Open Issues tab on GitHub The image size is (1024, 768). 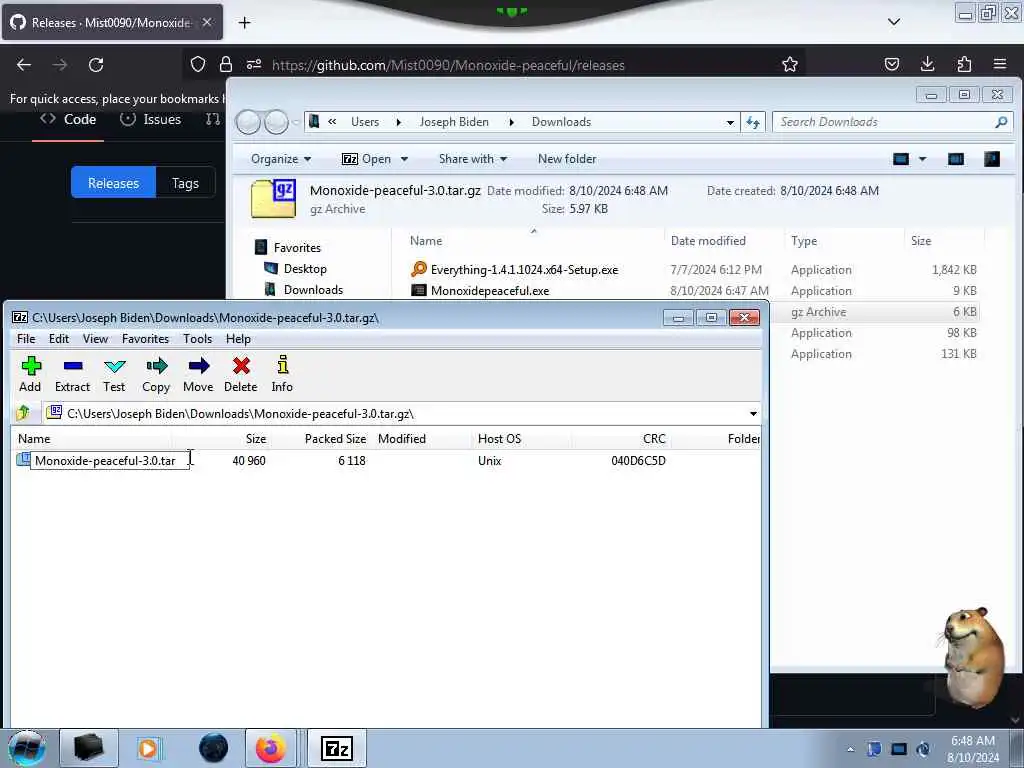point(151,119)
